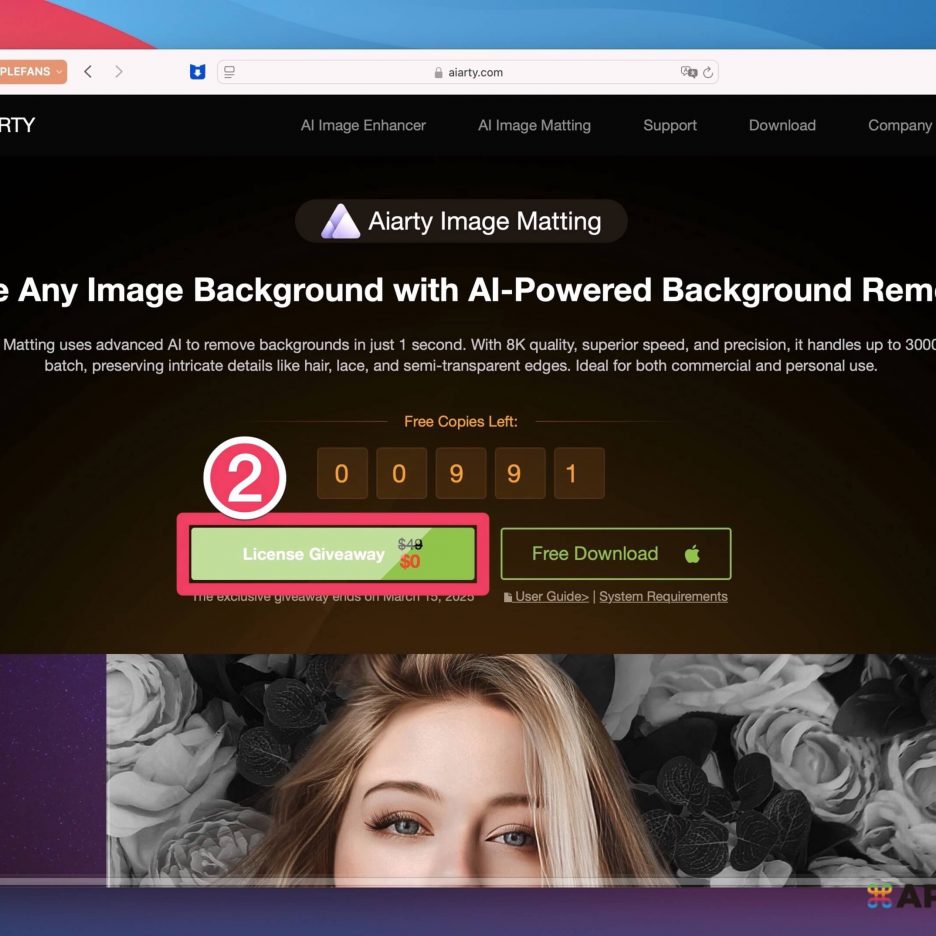
Task: Click the Safari forward arrow
Action: [119, 72]
